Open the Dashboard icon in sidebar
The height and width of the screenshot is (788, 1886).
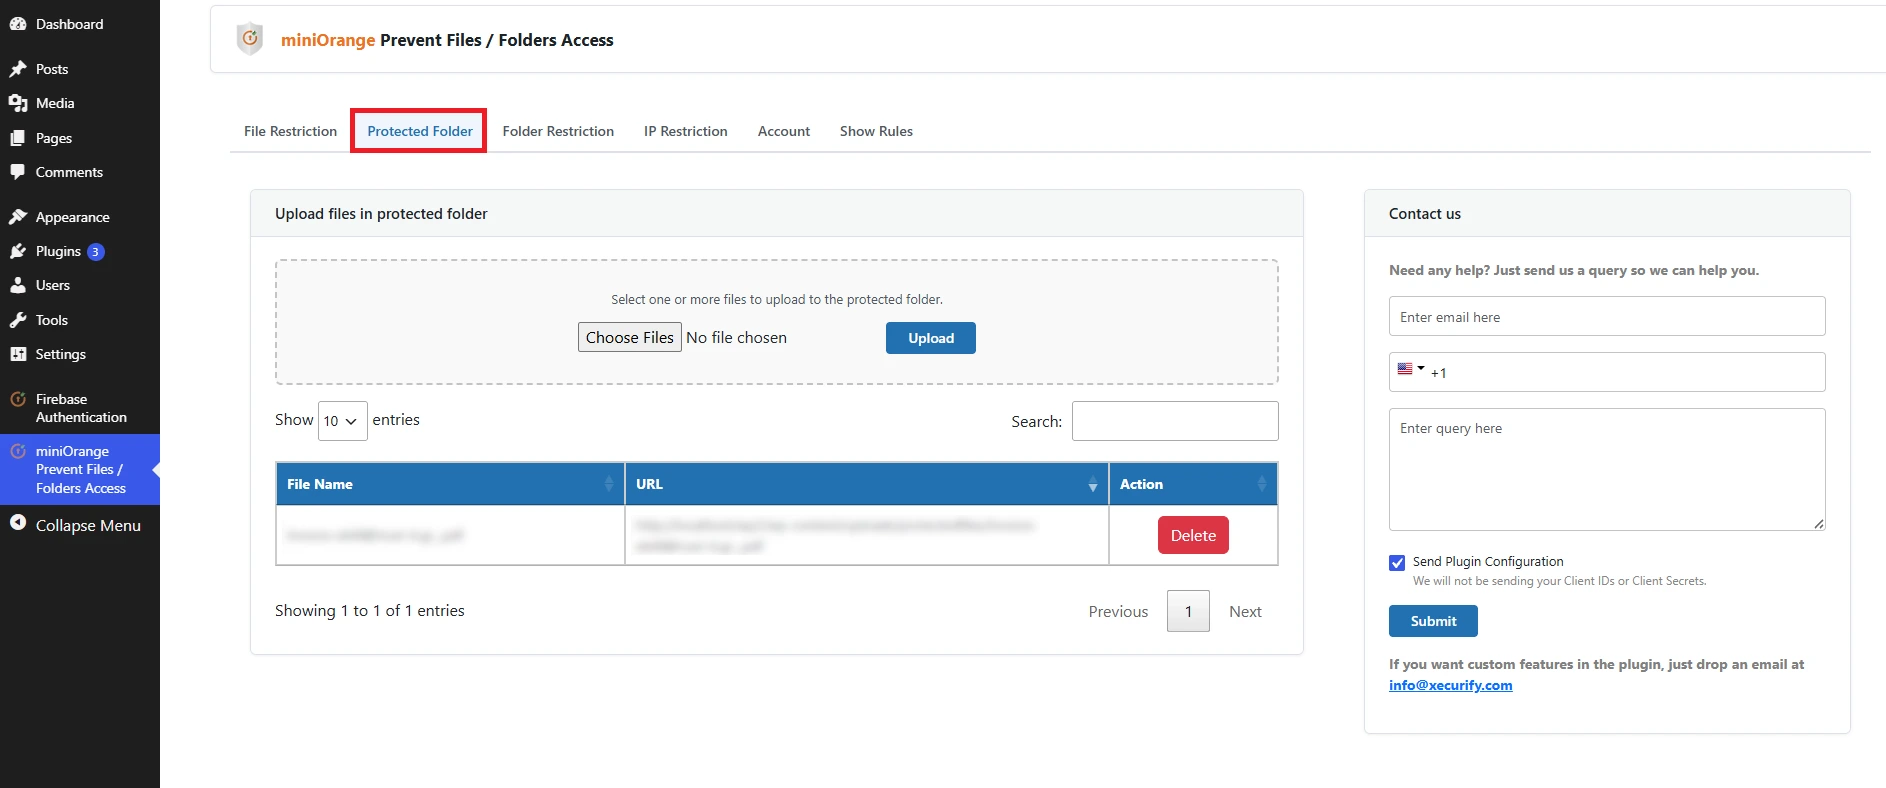(18, 24)
